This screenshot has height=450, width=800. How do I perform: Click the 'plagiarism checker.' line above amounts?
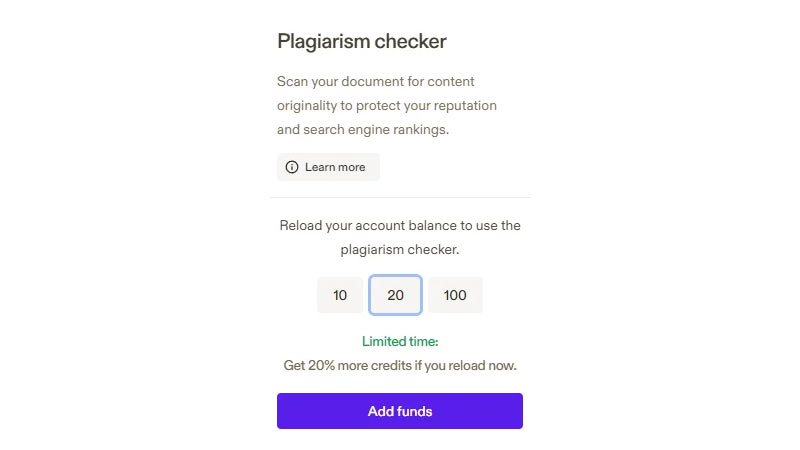400,249
